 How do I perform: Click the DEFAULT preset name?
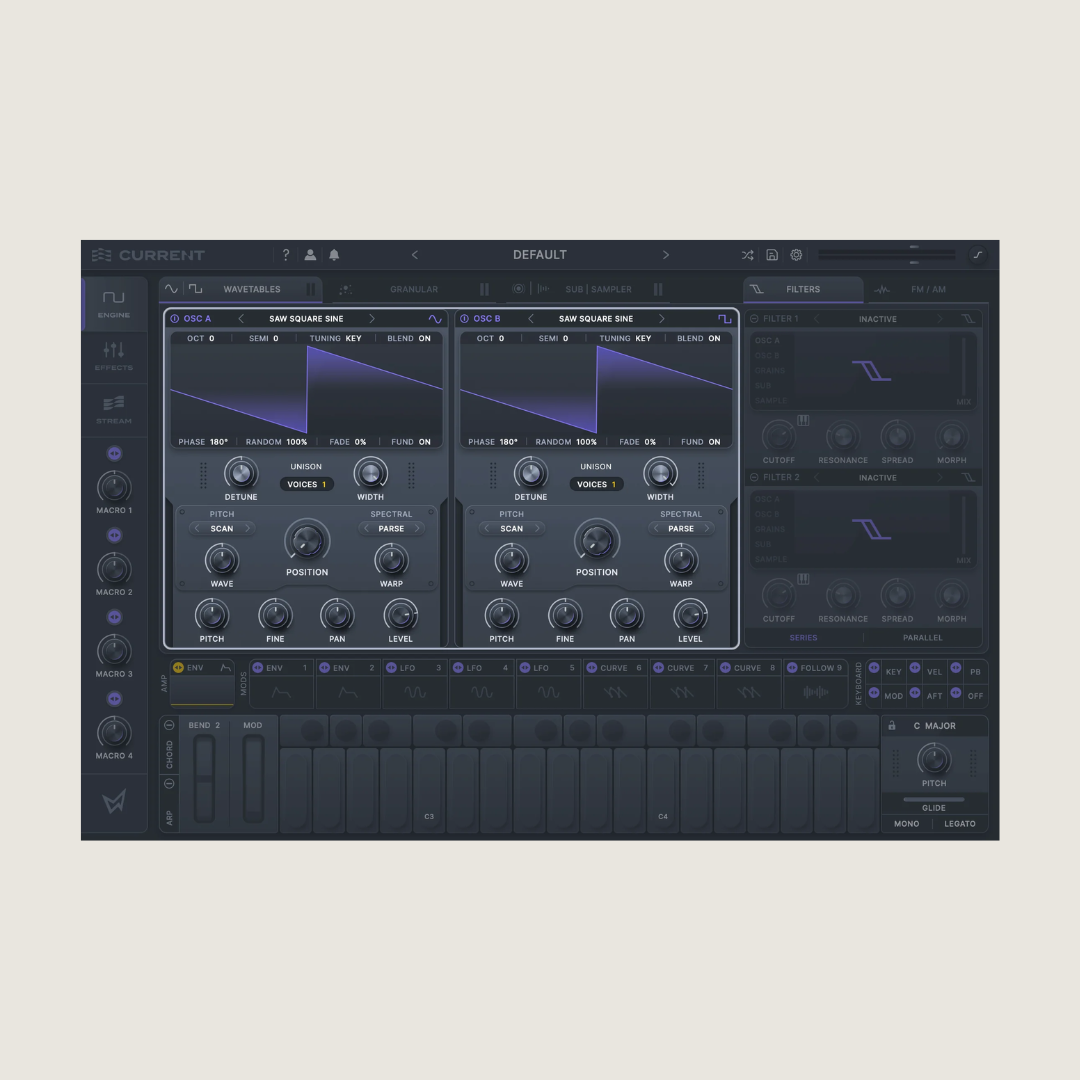pyautogui.click(x=539, y=255)
